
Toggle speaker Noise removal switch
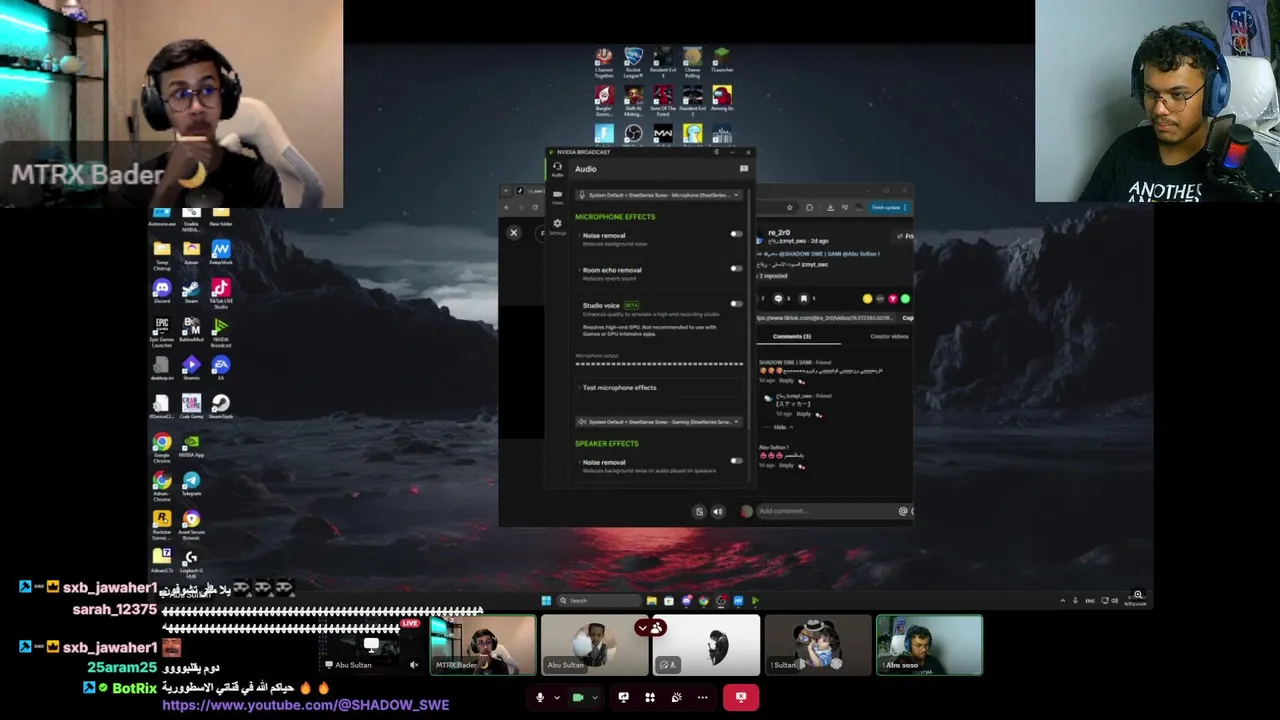(736, 461)
